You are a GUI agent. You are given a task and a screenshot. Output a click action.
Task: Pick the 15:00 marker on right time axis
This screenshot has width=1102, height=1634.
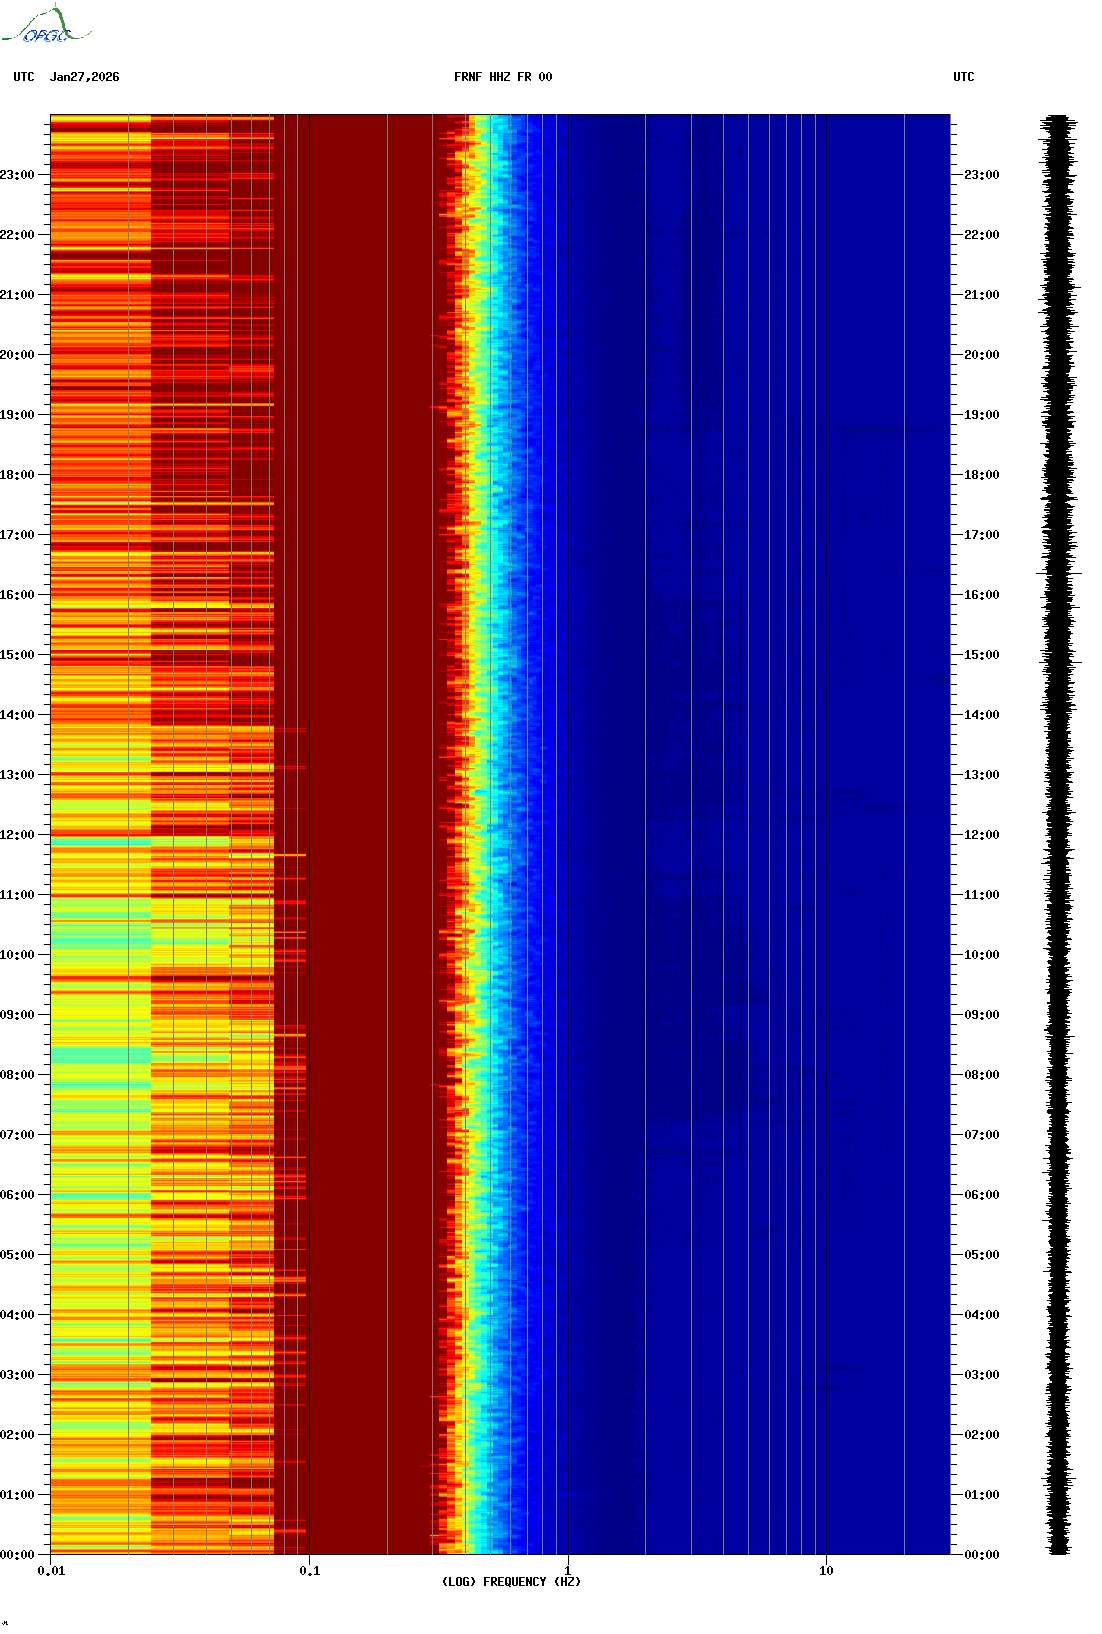(981, 655)
